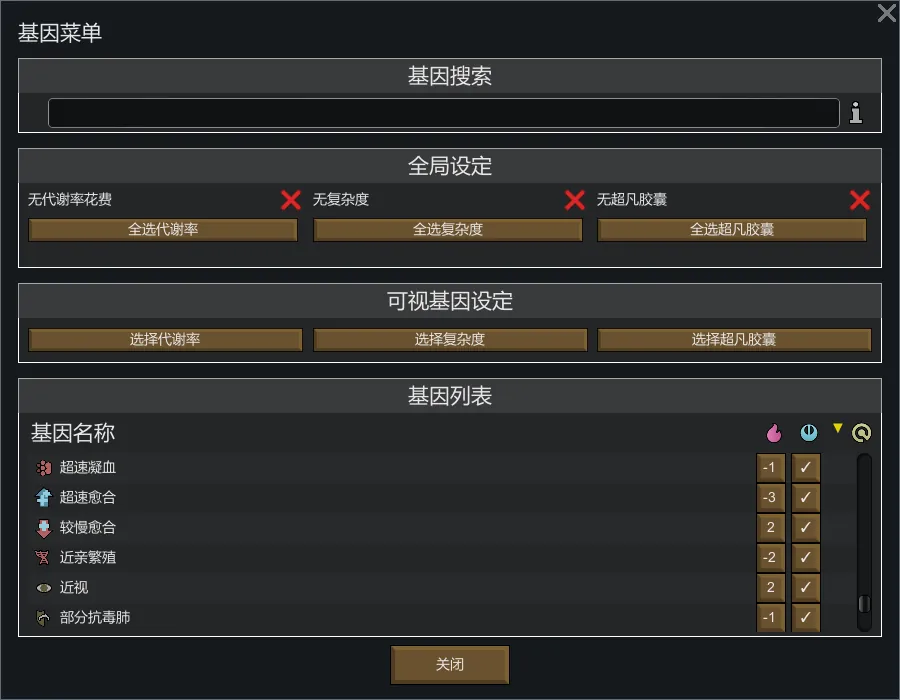900x700 pixels.
Task: Click the 超速愈合 blue arrow icon
Action: (43, 497)
